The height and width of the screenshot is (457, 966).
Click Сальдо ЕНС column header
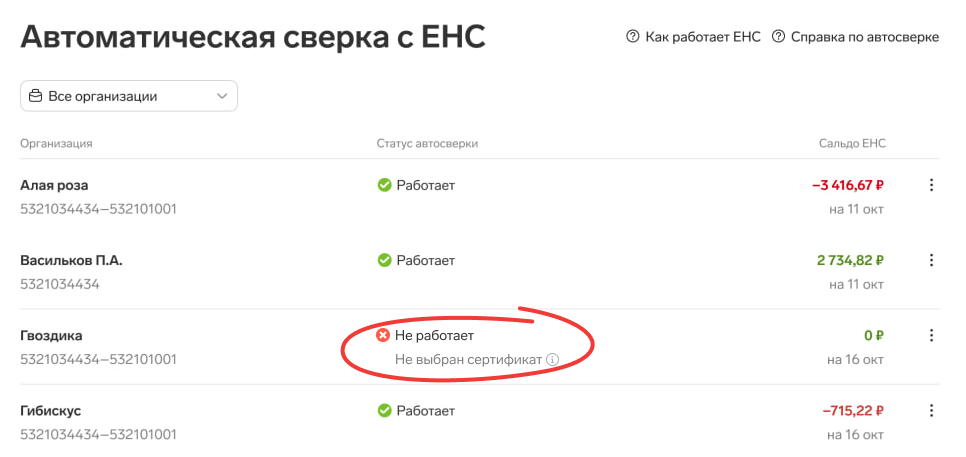tap(852, 144)
